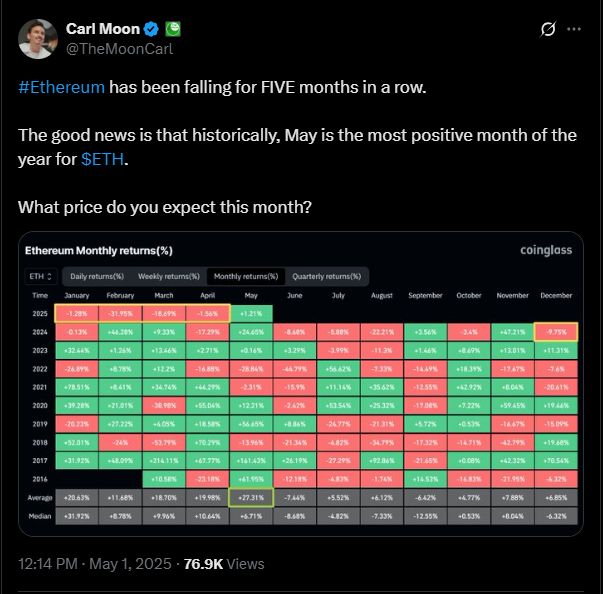Switch to Daily returns(%) tab

96,276
